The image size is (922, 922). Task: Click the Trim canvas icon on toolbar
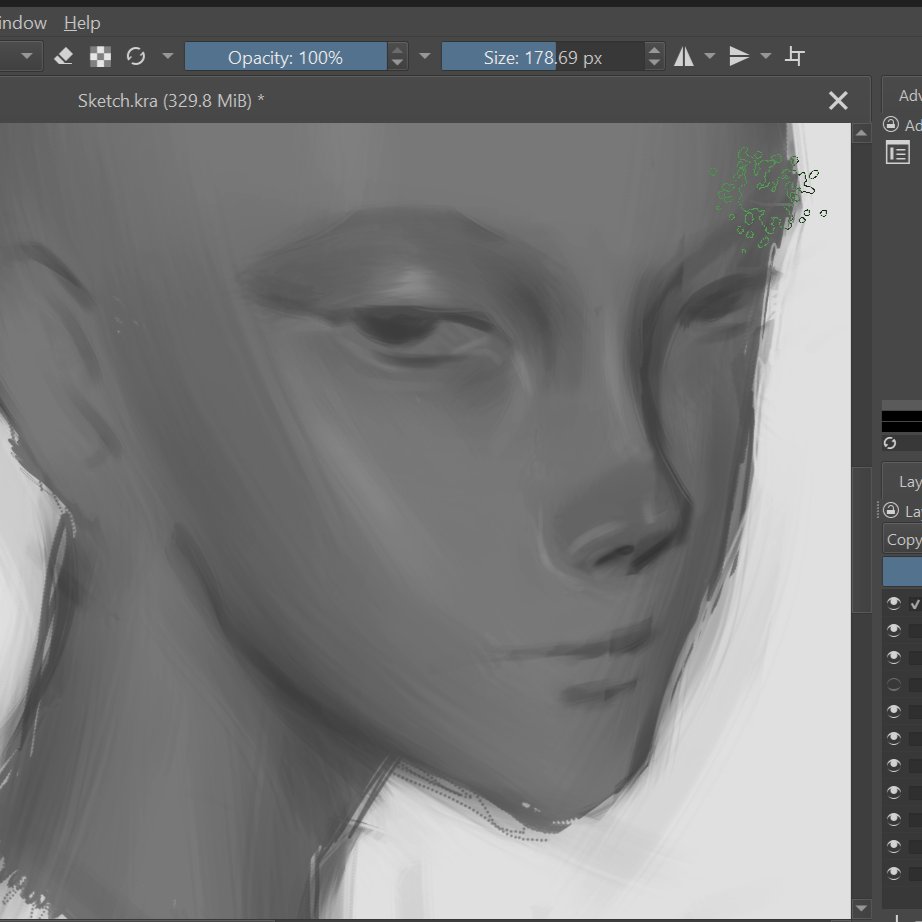(795, 57)
